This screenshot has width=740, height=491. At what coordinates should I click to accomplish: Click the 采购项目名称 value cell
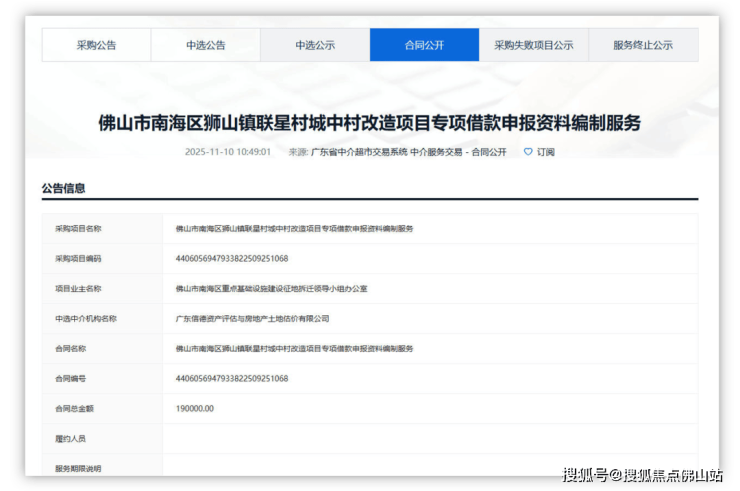pyautogui.click(x=294, y=228)
